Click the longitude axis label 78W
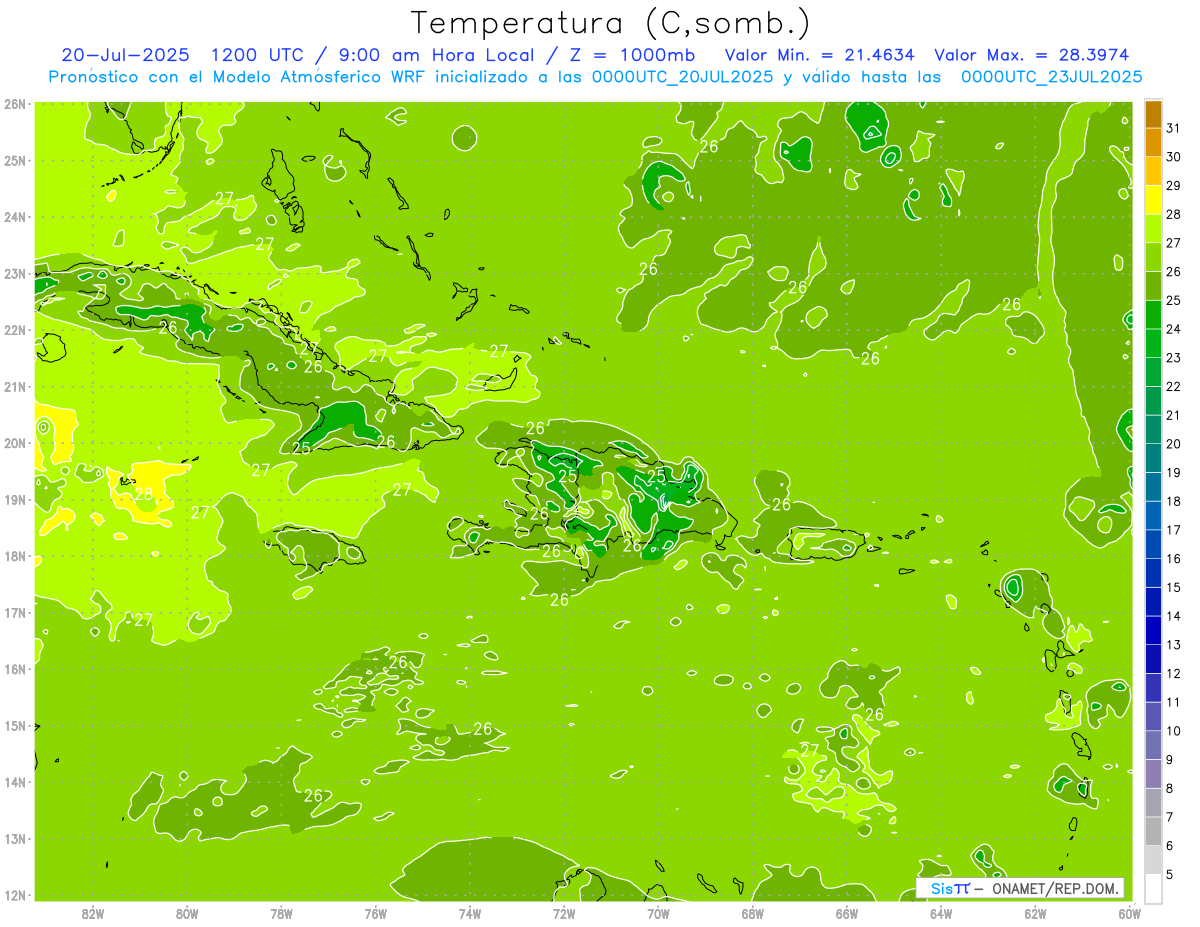 pyautogui.click(x=281, y=912)
